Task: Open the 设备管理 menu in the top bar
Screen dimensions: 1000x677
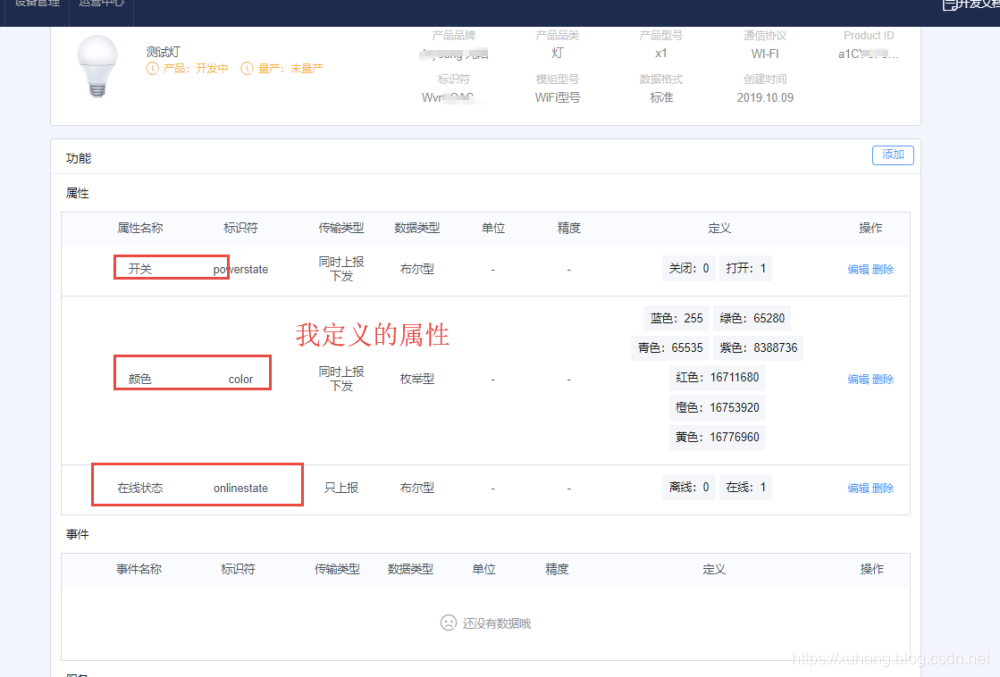Action: [x=37, y=4]
